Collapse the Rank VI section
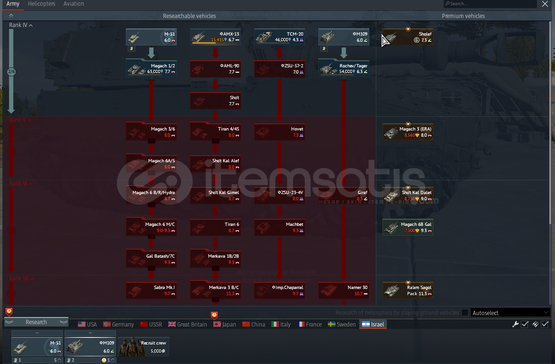Screen dimensions: 555x364 [21, 183]
